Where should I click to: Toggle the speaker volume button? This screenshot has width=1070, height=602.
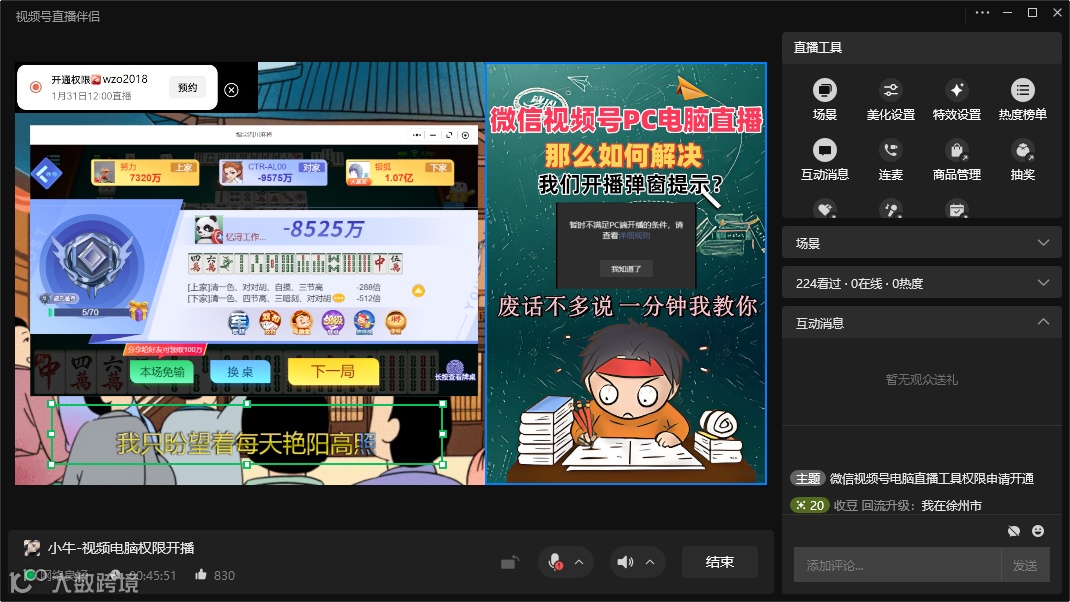click(x=625, y=562)
